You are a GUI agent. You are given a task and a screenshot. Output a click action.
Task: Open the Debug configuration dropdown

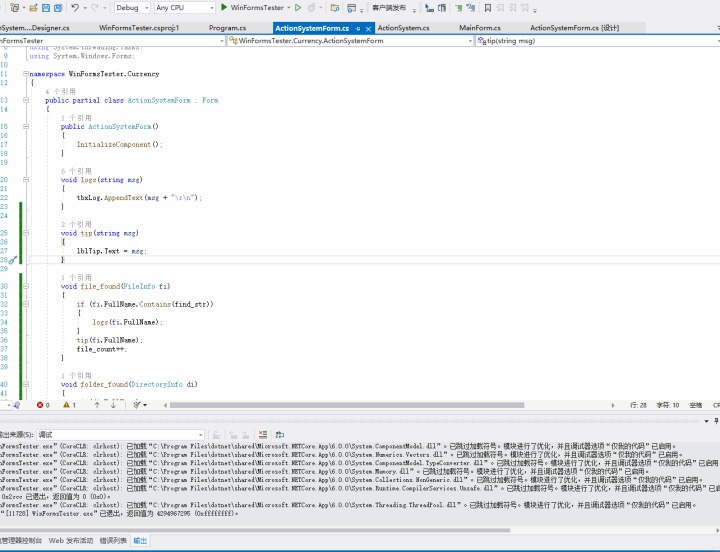[132, 7]
